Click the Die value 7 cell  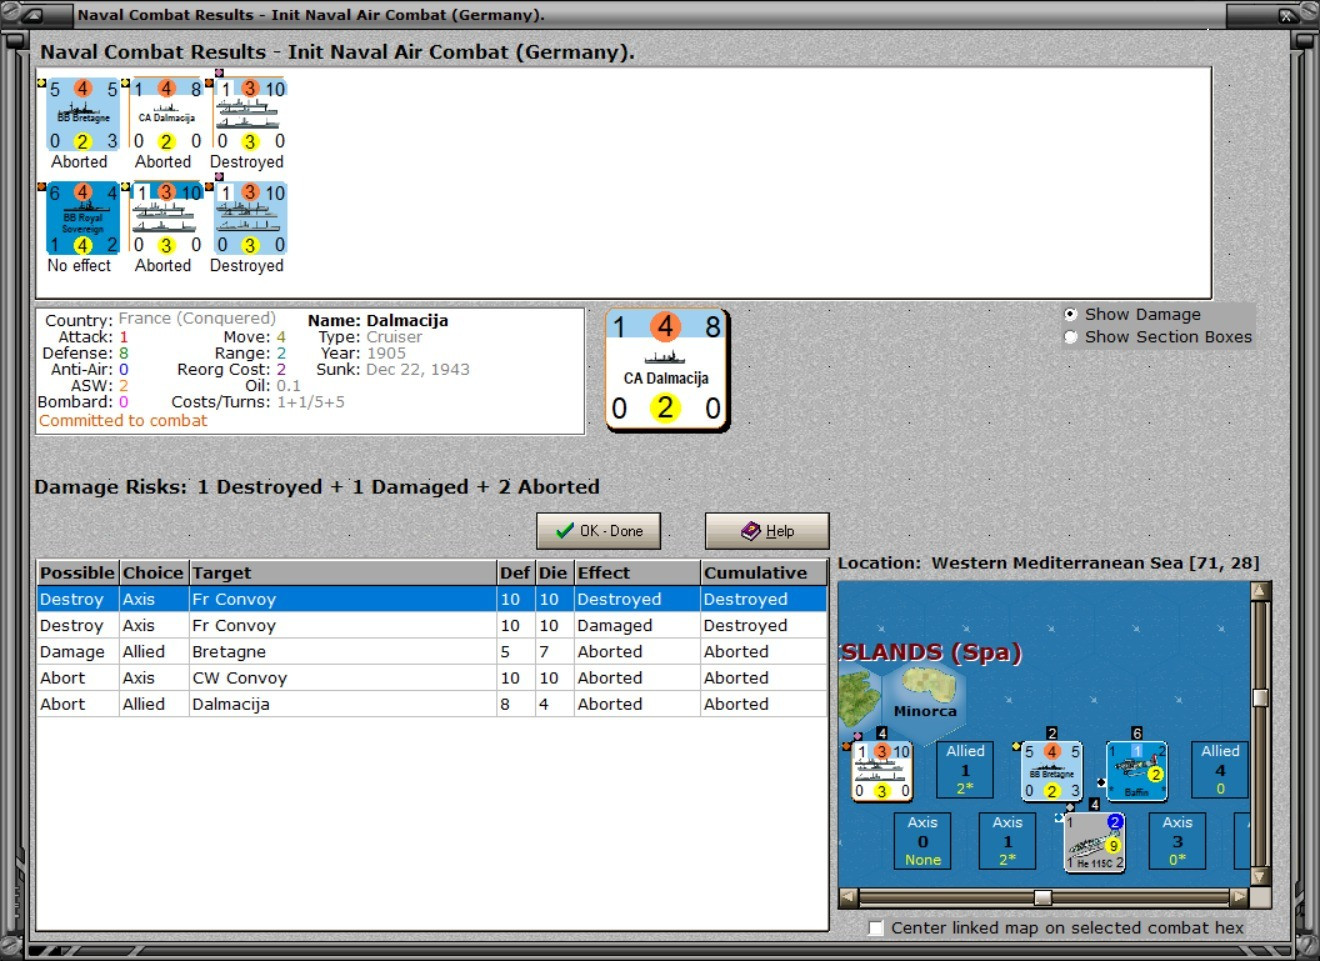tap(554, 651)
